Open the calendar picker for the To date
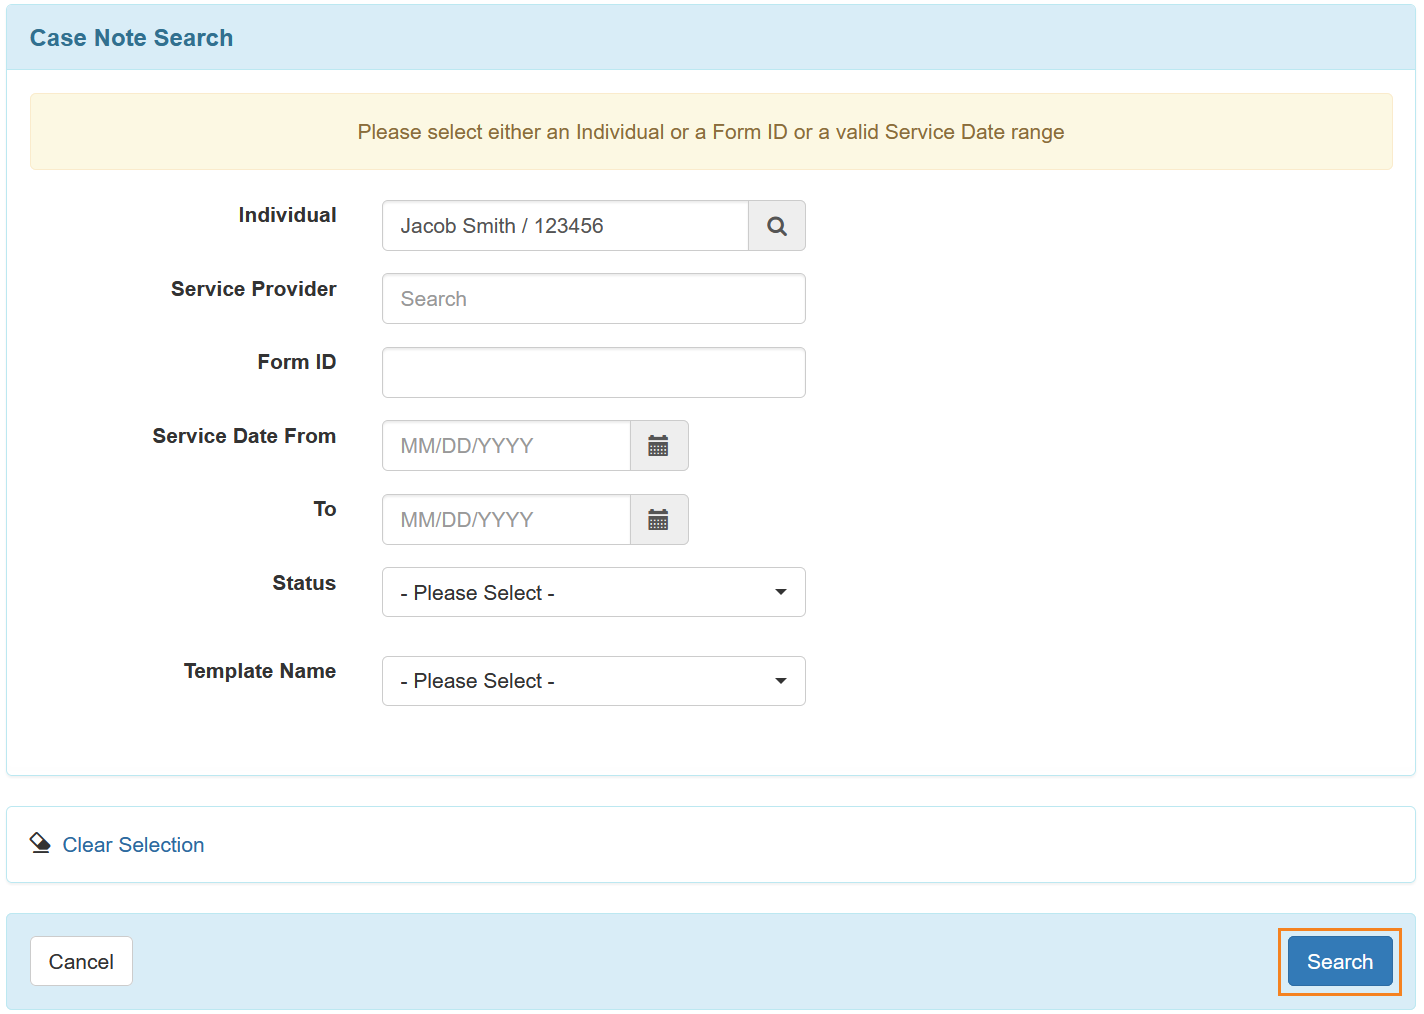Image resolution: width=1424 pixels, height=1014 pixels. click(658, 519)
